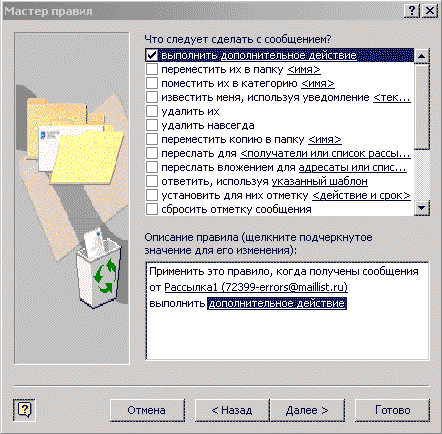Click the Office Assistant help icon
This screenshot has width=442, height=434.
(24, 410)
